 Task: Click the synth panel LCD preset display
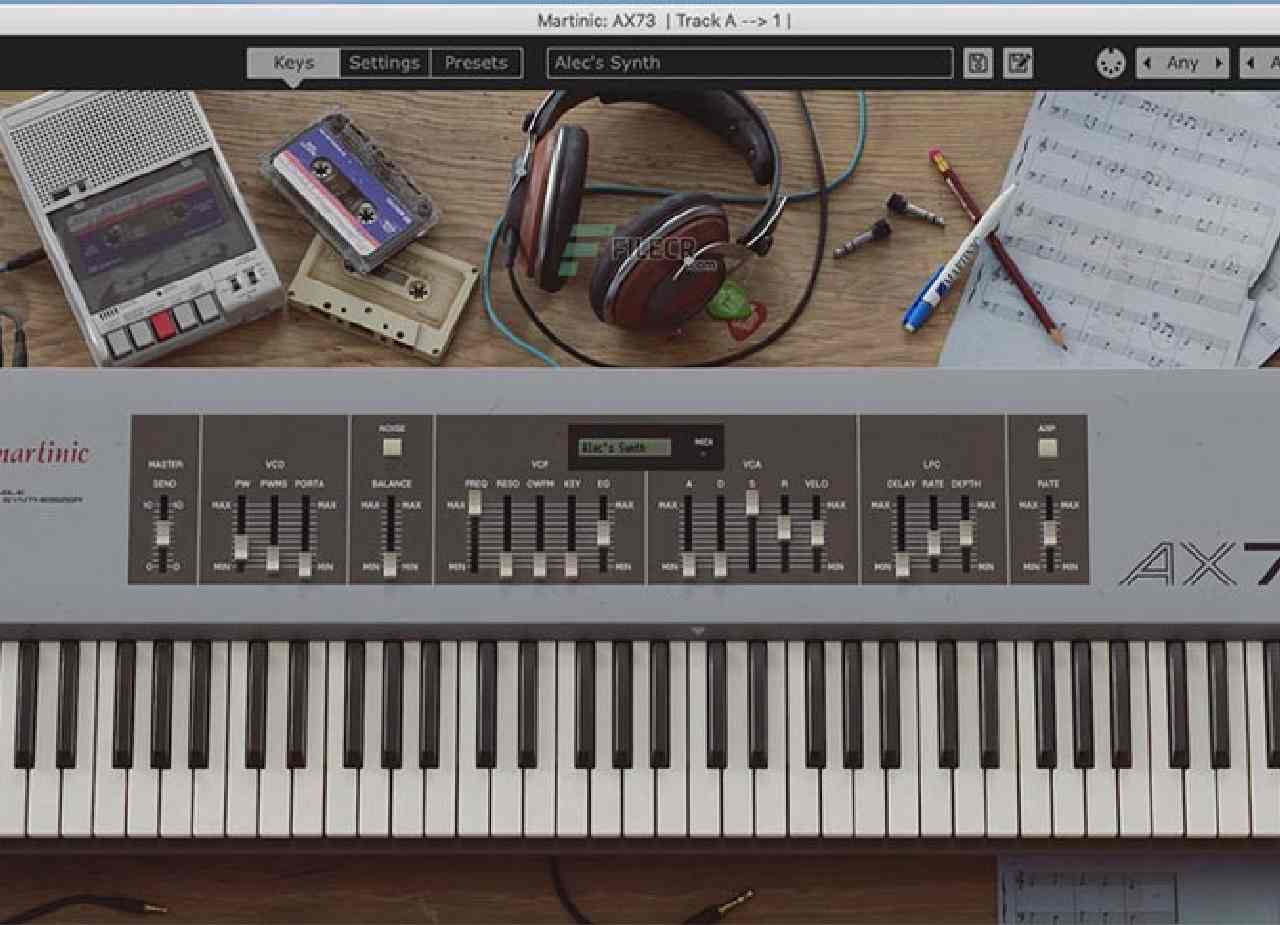point(626,447)
